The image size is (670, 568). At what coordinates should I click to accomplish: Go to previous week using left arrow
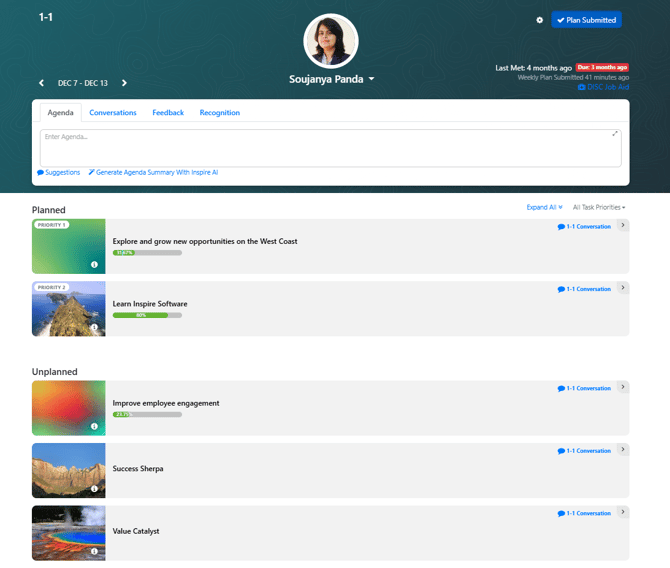pos(42,83)
